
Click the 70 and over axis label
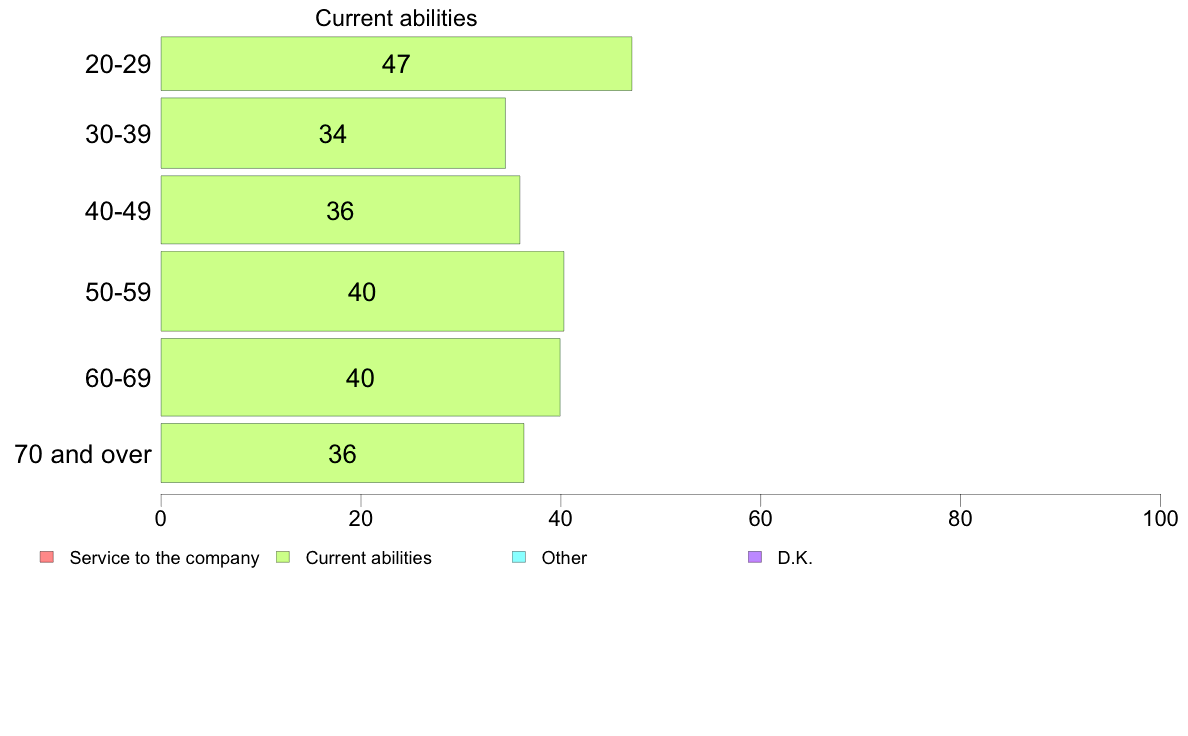(x=83, y=454)
